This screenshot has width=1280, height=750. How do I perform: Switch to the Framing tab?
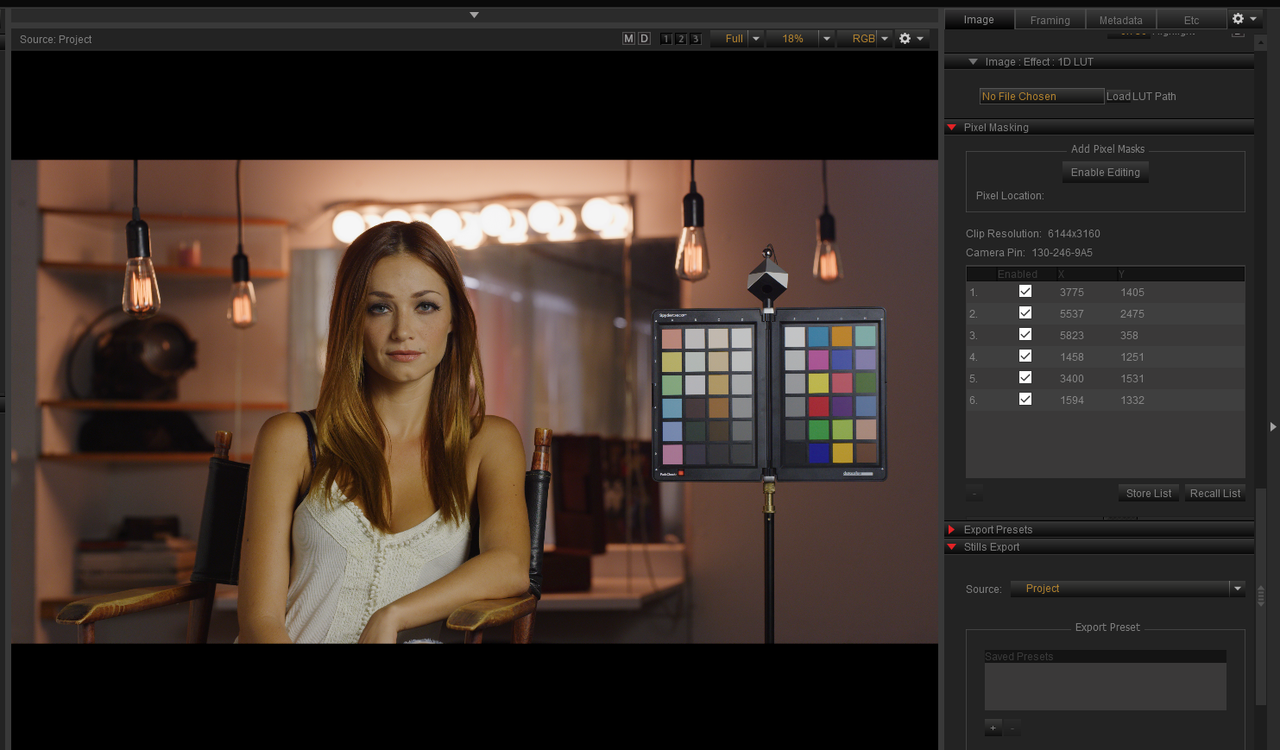pyautogui.click(x=1050, y=20)
